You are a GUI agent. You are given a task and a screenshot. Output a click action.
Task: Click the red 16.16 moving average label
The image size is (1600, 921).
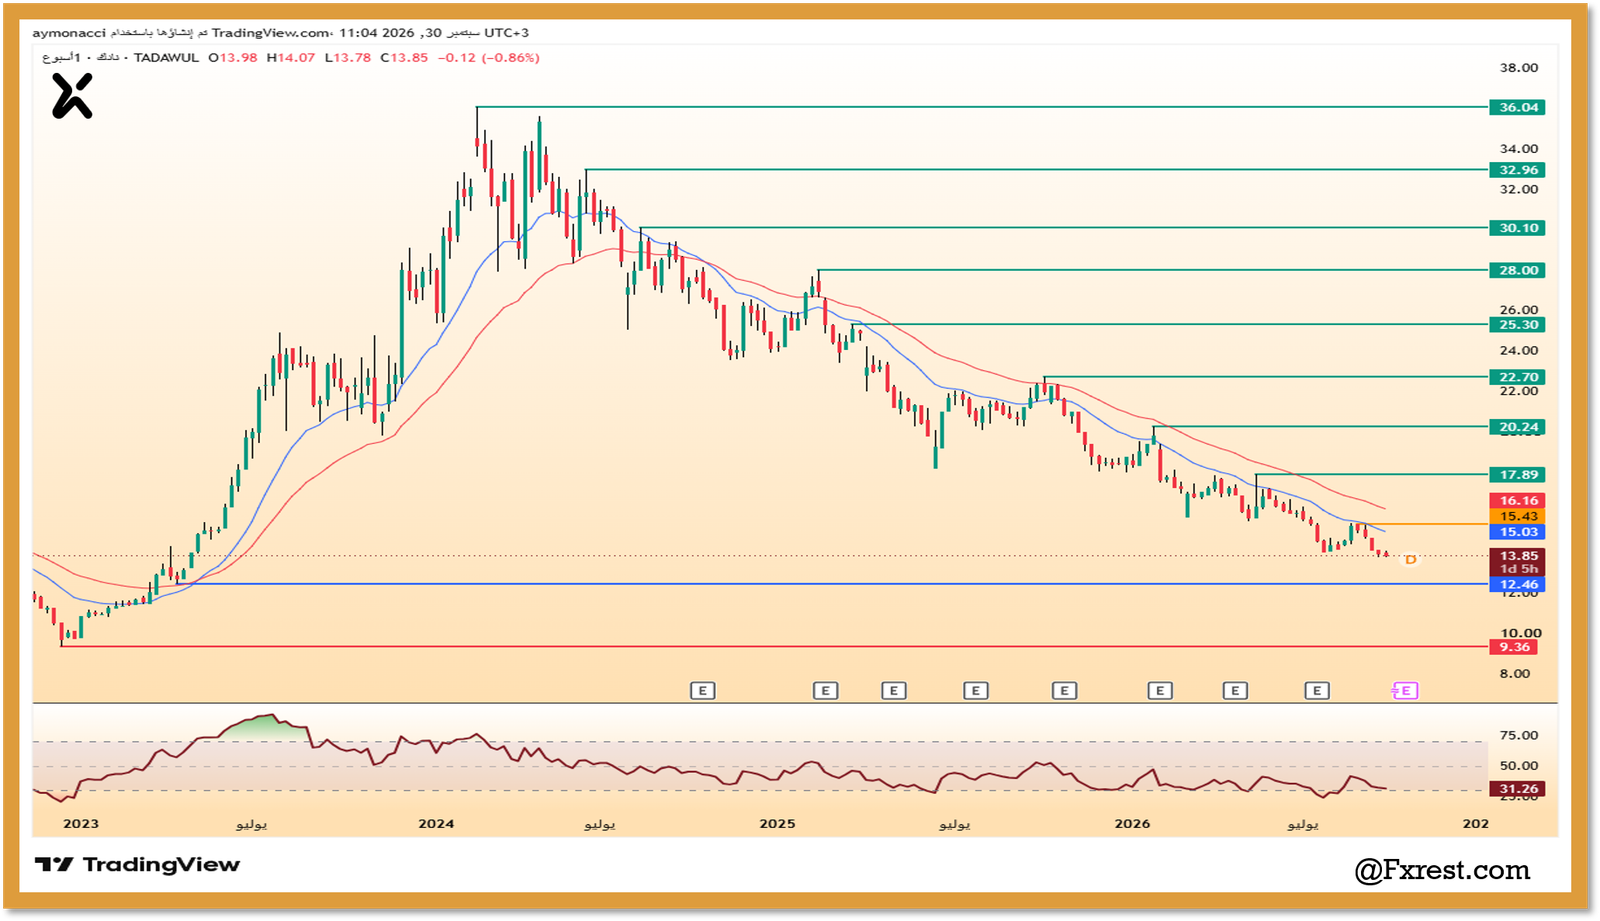click(x=1517, y=501)
